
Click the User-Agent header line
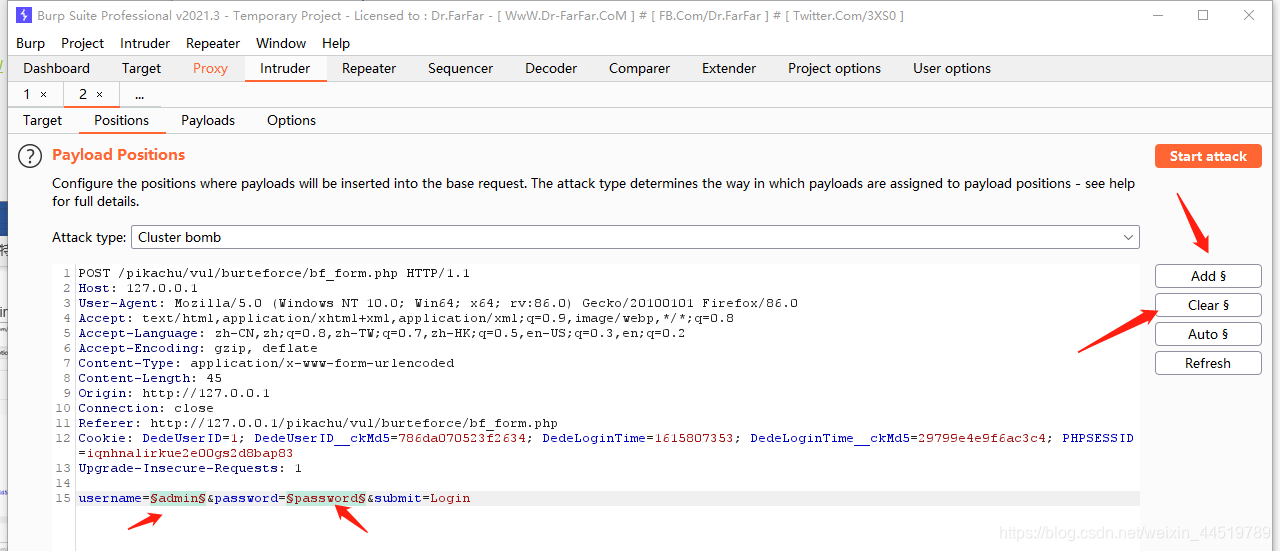click(x=438, y=303)
